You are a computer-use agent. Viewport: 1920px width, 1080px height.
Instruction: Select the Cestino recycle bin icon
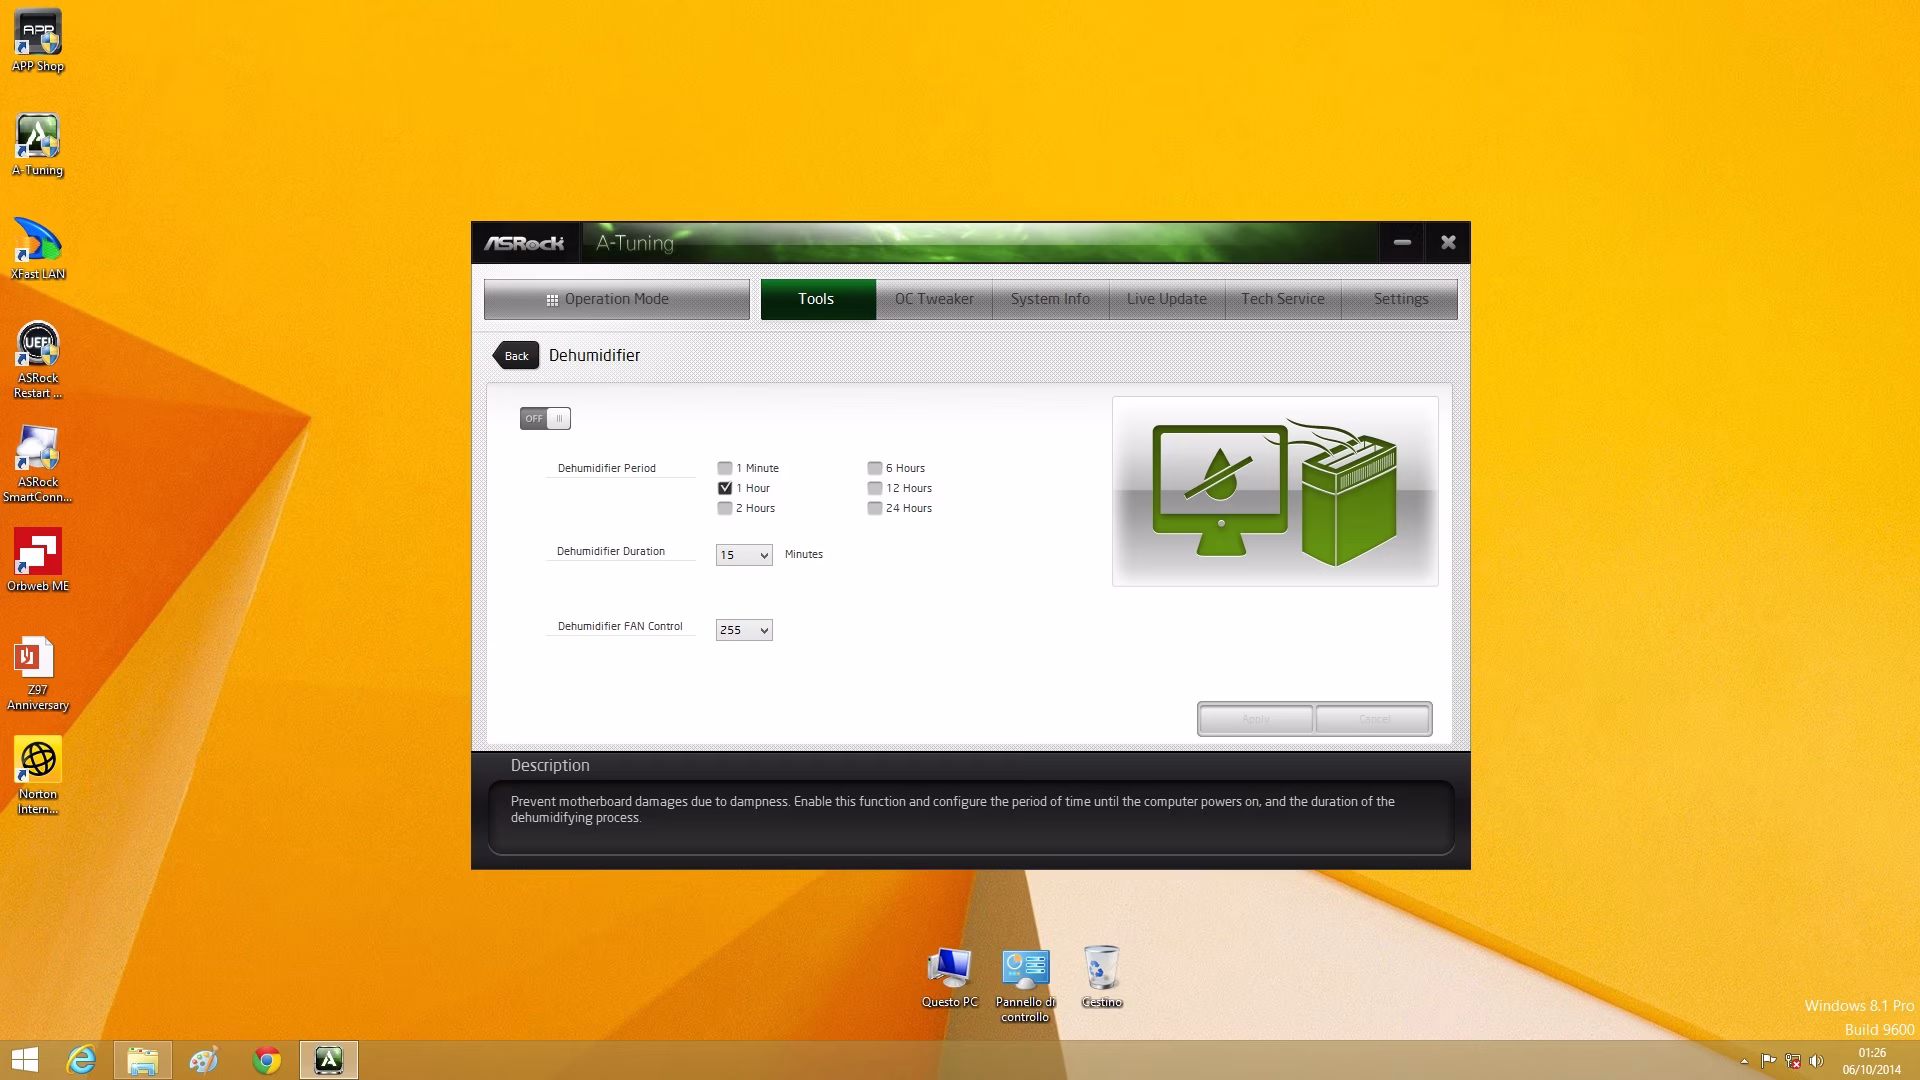[x=1101, y=978]
